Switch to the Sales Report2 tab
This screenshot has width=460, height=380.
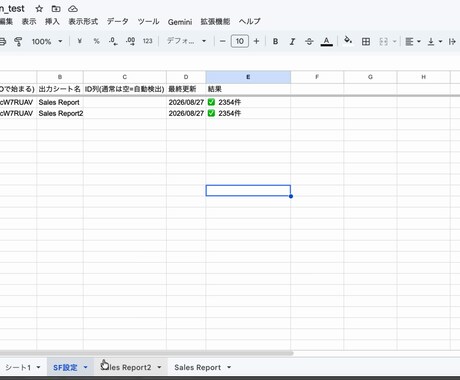coord(126,367)
